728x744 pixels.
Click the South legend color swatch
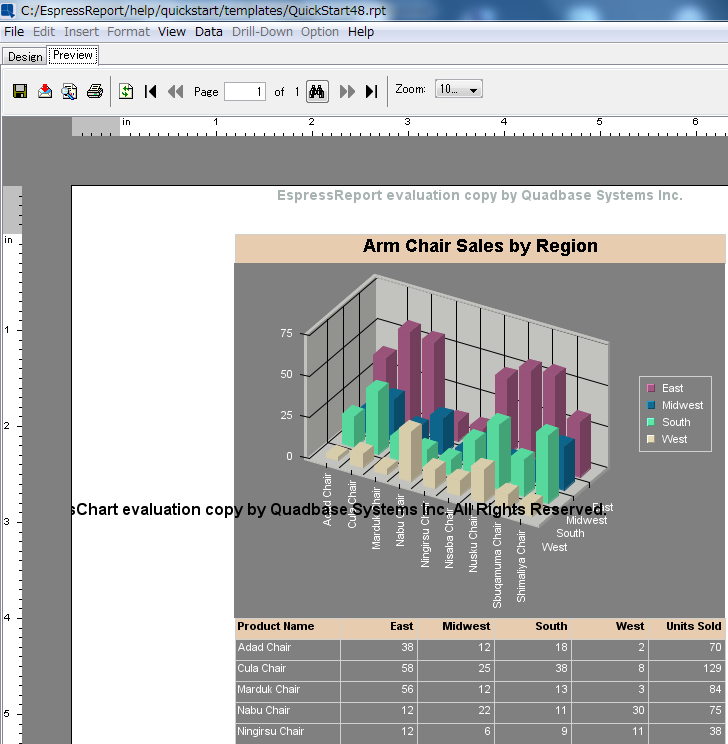click(651, 422)
